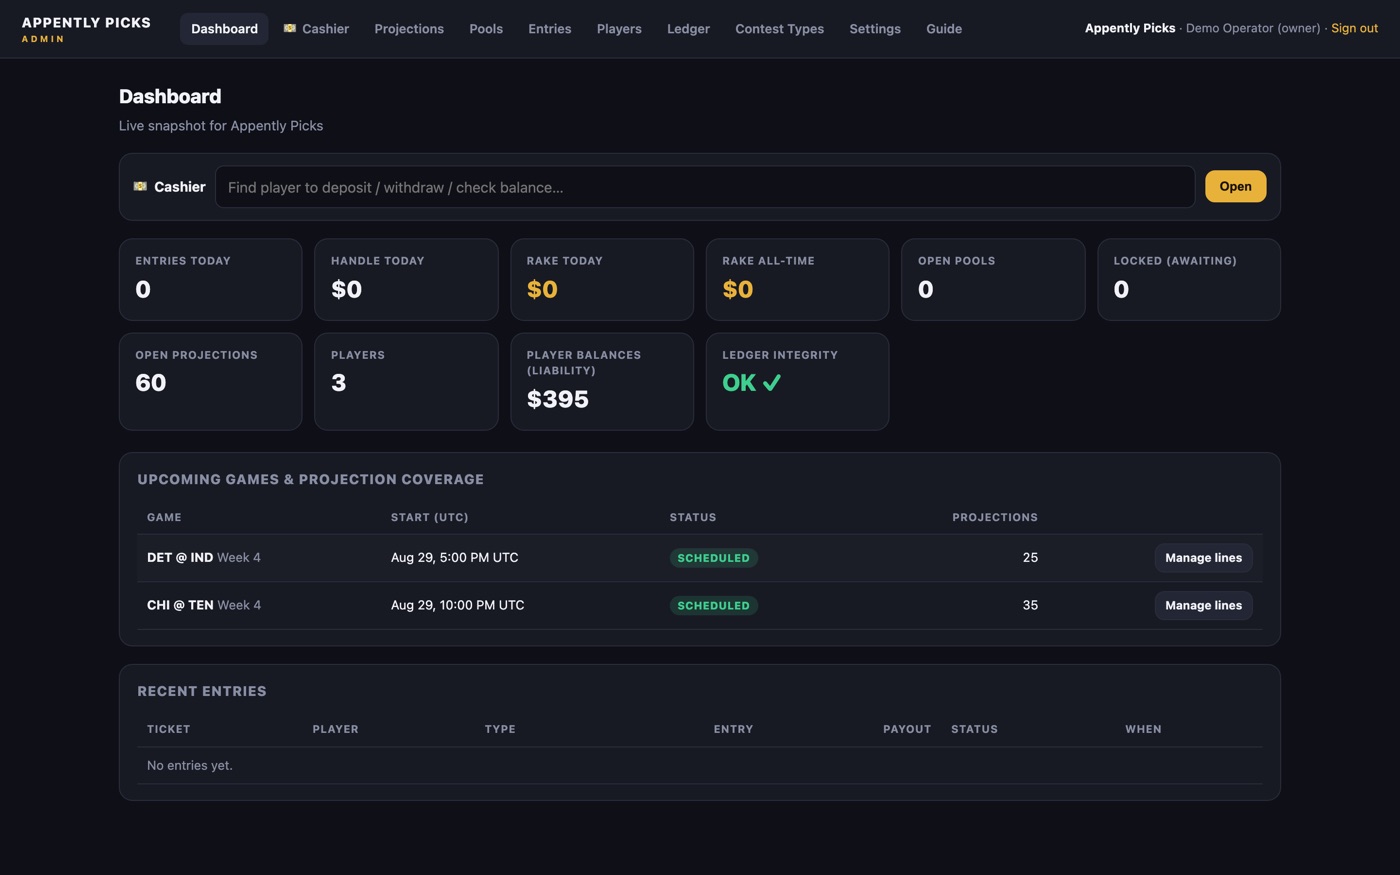Click the projections count 35
The image size is (1400, 875).
pyautogui.click(x=1030, y=605)
